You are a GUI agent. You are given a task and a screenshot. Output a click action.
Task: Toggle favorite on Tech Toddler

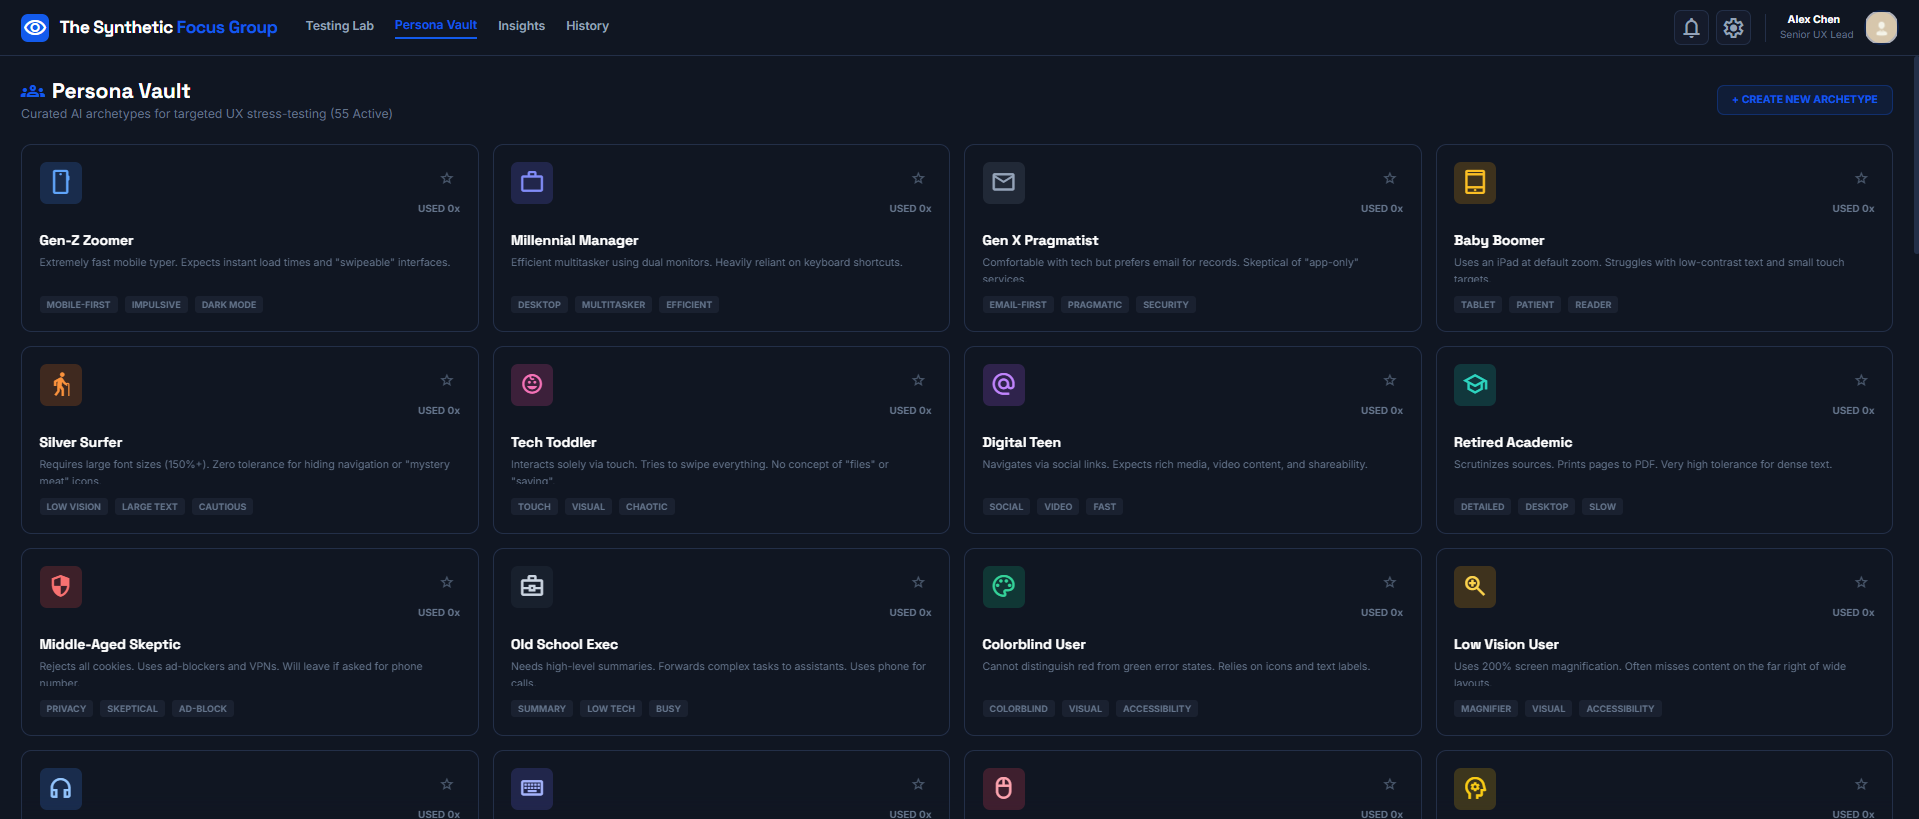pos(918,380)
